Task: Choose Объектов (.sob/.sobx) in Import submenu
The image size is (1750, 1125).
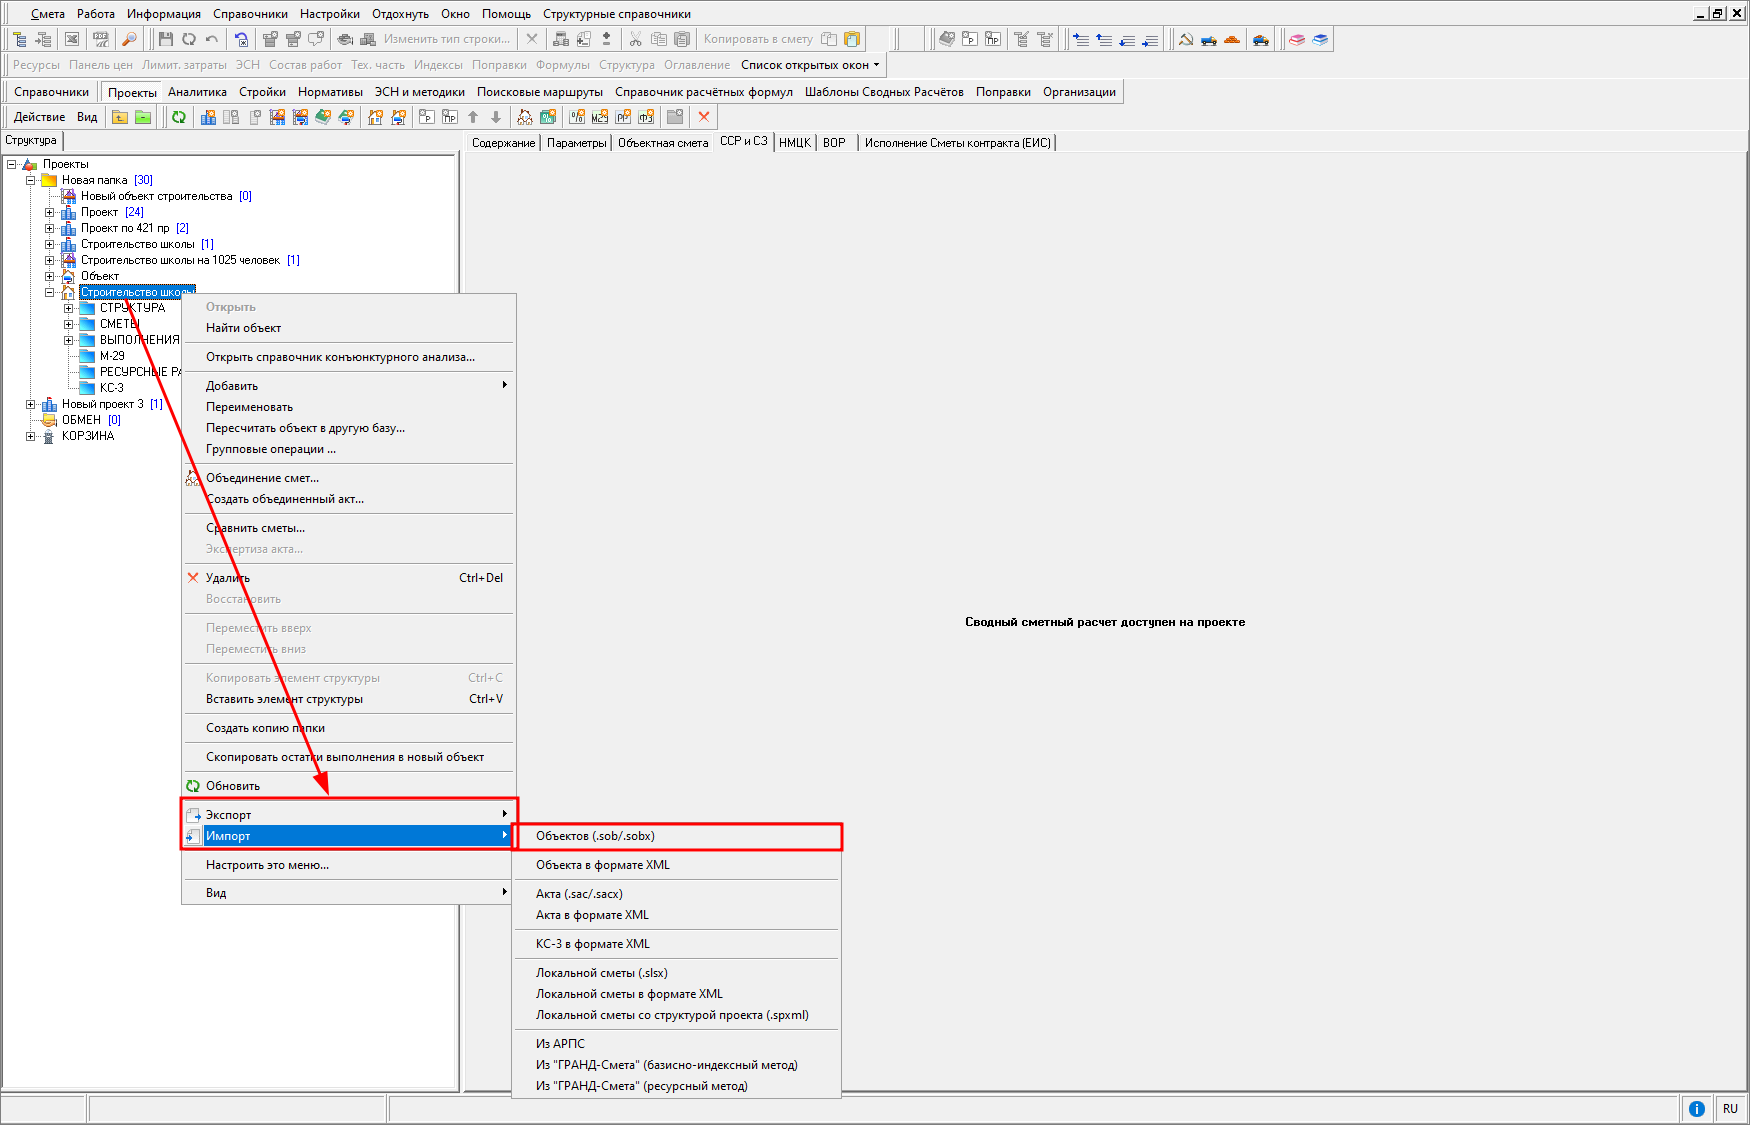Action: coord(595,836)
